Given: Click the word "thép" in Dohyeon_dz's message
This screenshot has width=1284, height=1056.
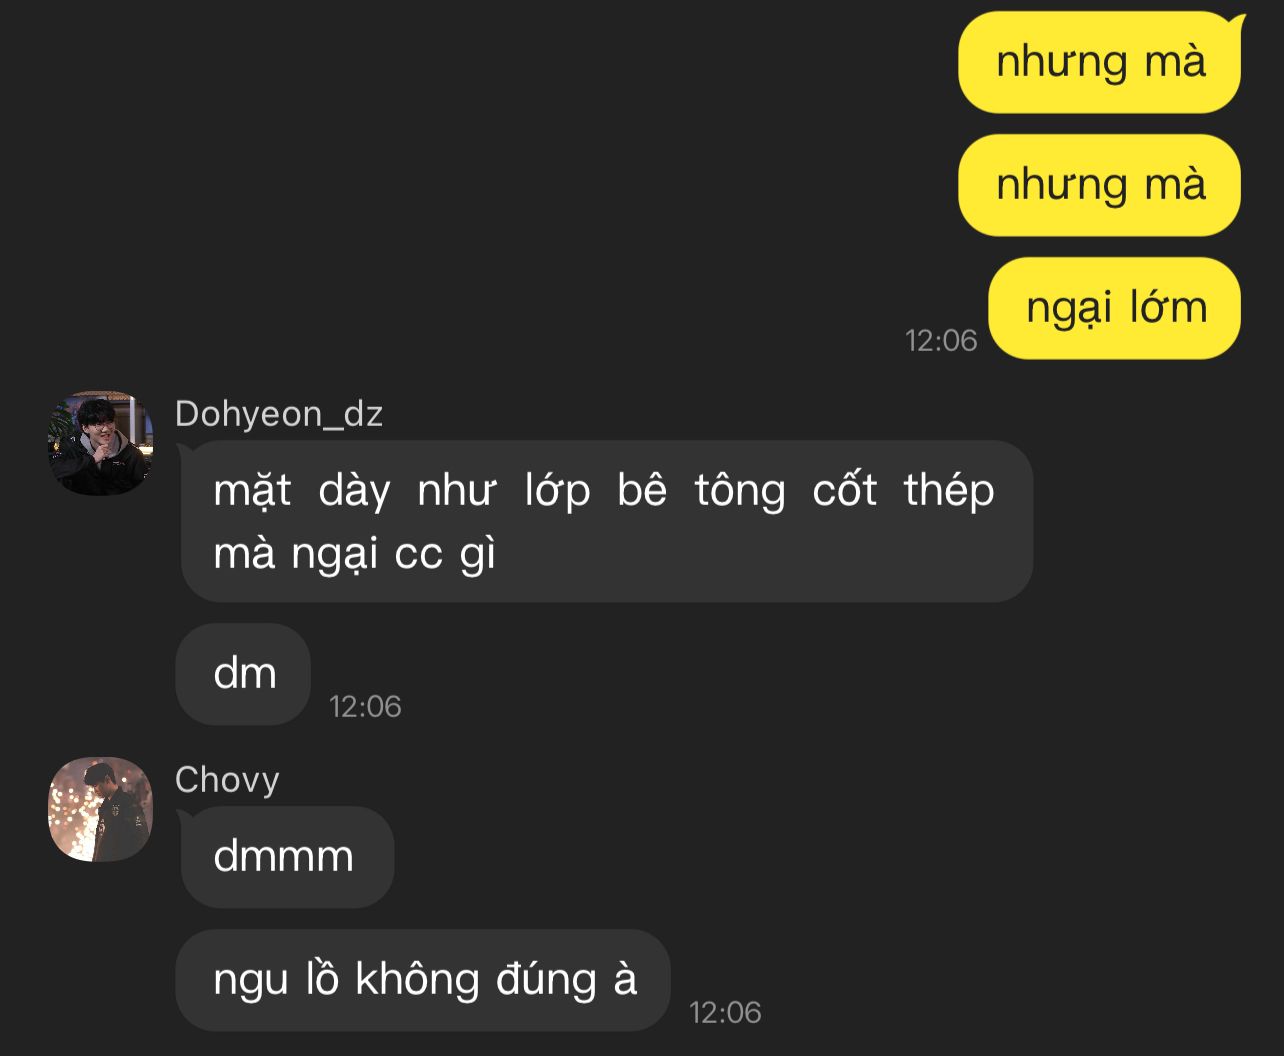Looking at the screenshot, I should click(x=949, y=492).
